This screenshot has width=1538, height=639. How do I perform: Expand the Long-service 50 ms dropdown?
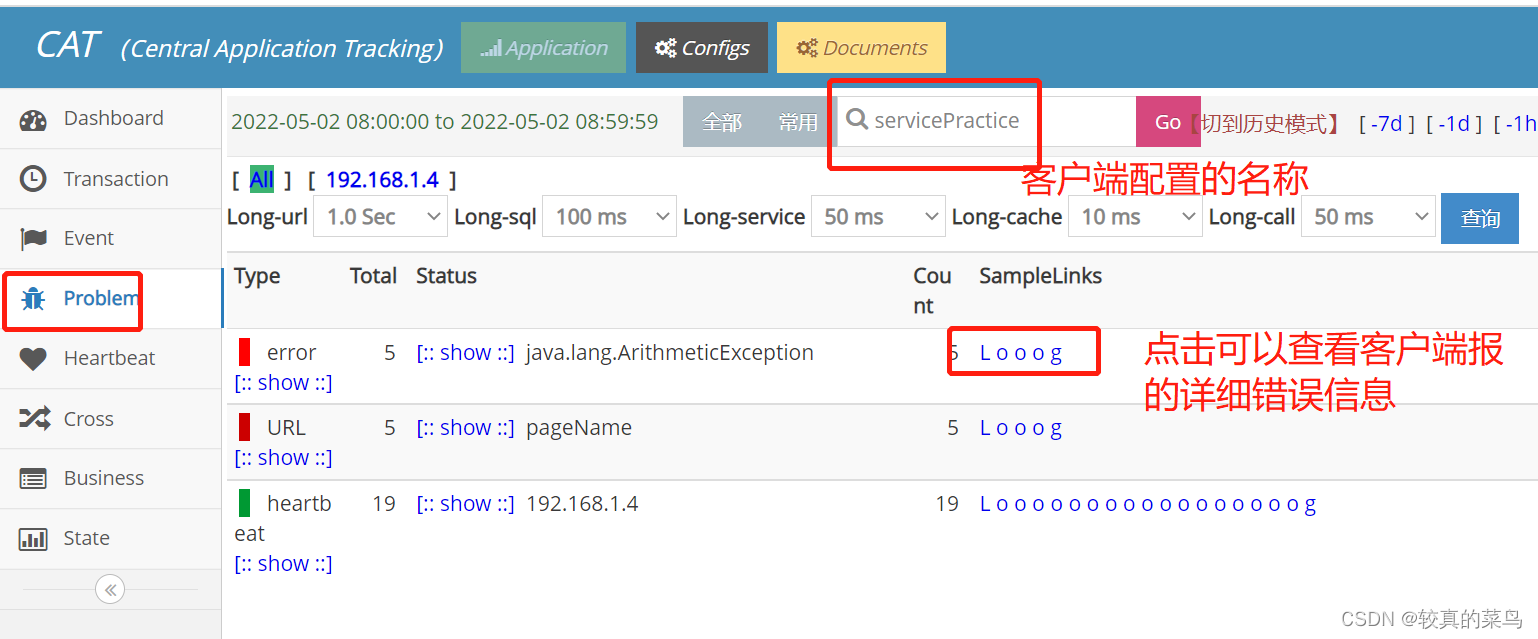click(878, 217)
